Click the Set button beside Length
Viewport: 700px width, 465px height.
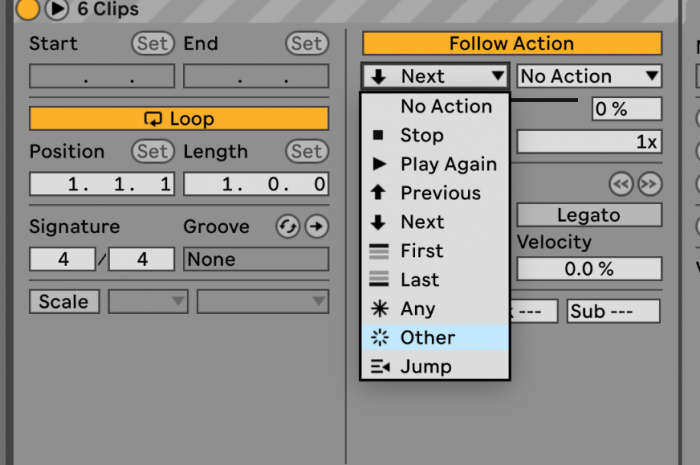307,151
